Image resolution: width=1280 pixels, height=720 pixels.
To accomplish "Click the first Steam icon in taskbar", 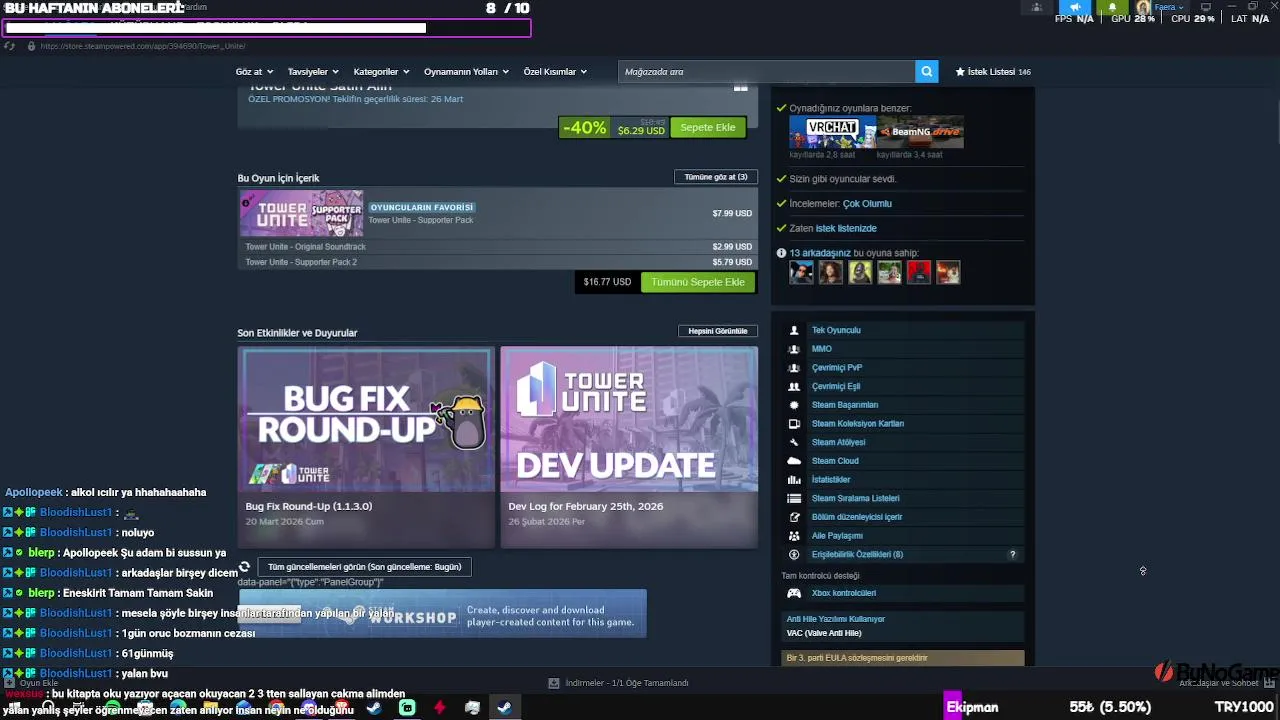I will pos(373,708).
